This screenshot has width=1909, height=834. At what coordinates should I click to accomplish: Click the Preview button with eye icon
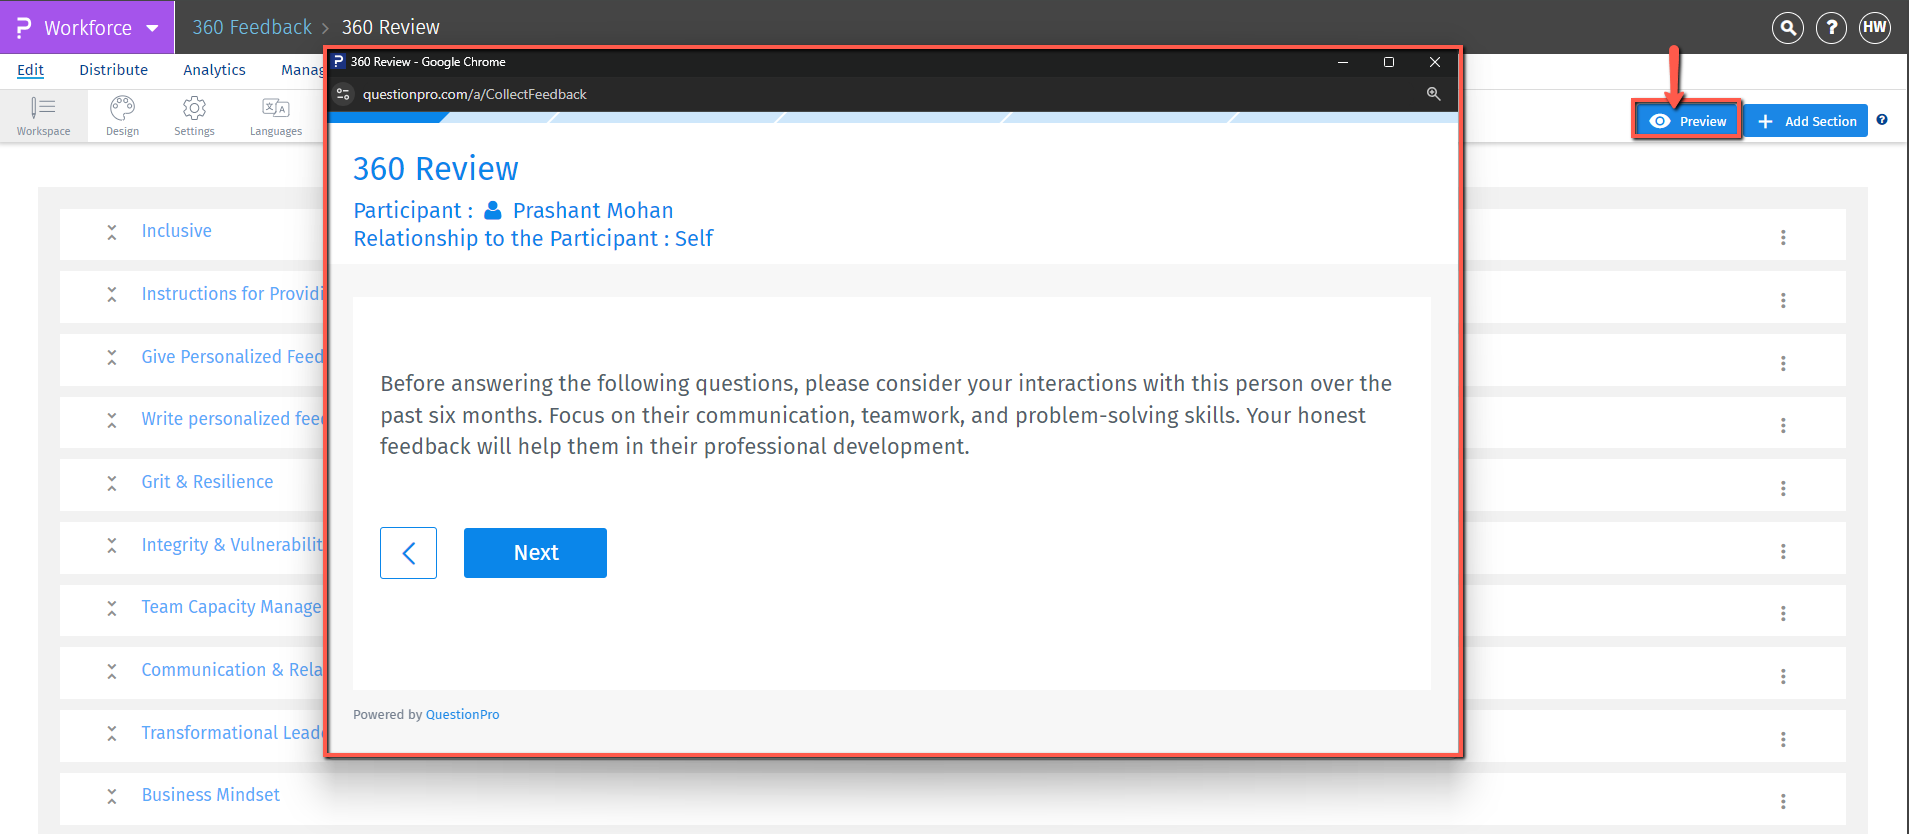click(1688, 121)
